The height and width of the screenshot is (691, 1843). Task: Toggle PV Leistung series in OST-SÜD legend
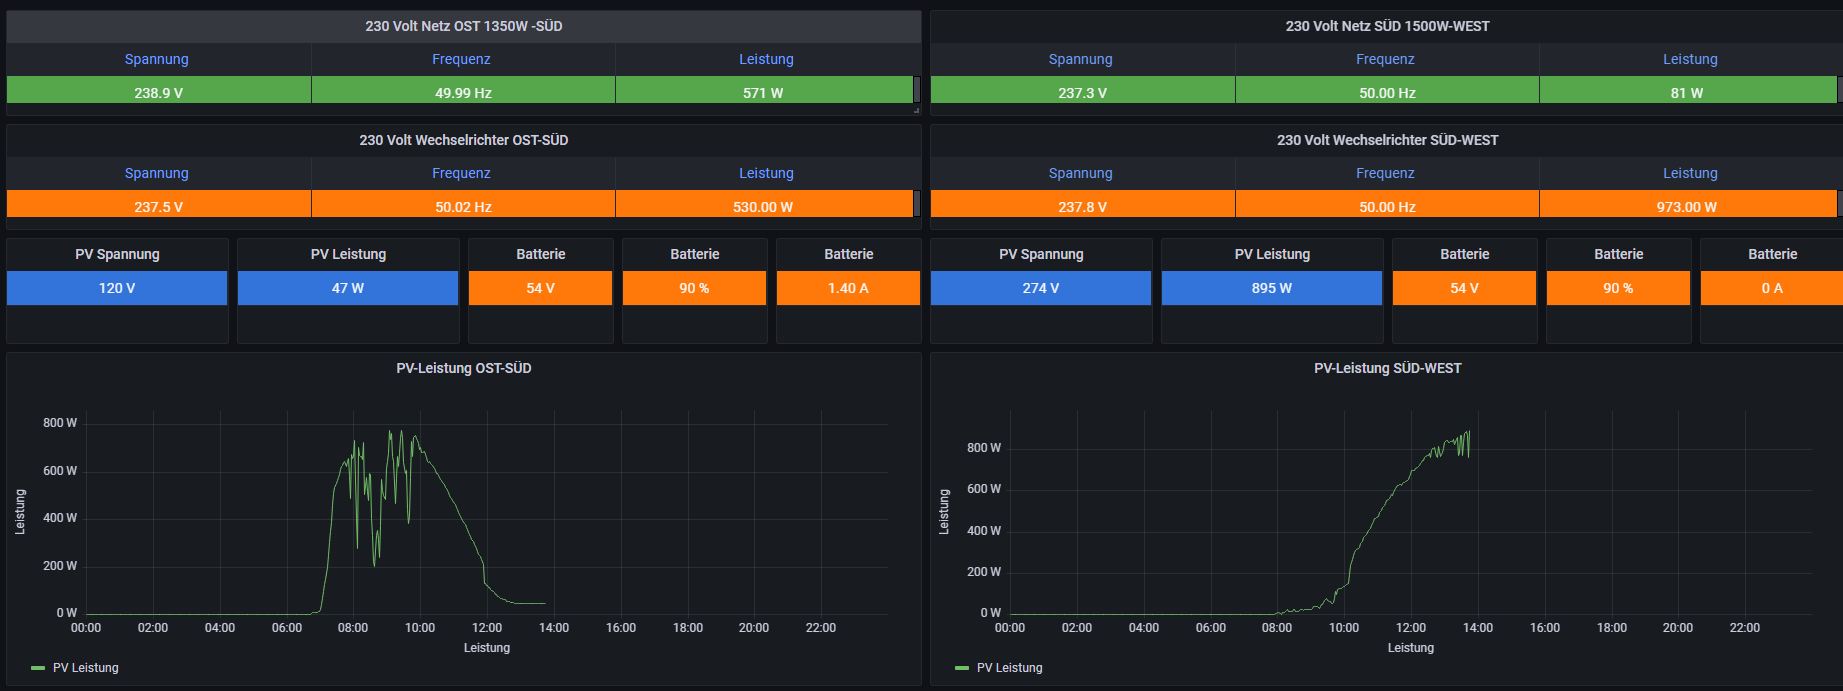86,668
